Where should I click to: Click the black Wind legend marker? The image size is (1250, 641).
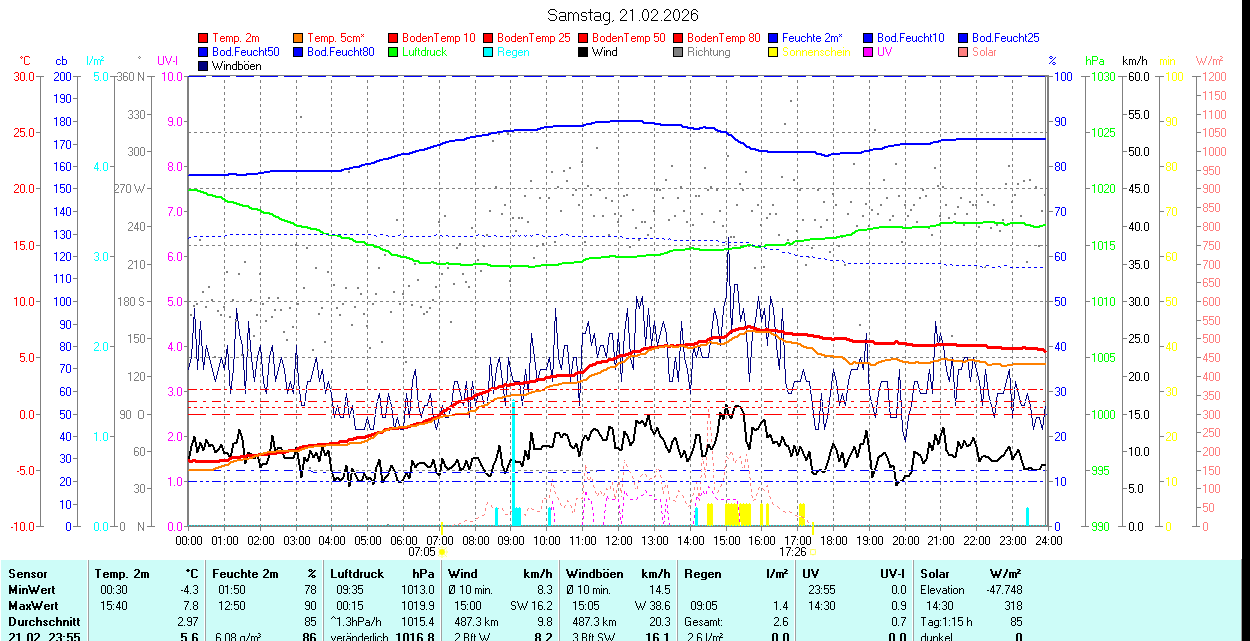(584, 52)
